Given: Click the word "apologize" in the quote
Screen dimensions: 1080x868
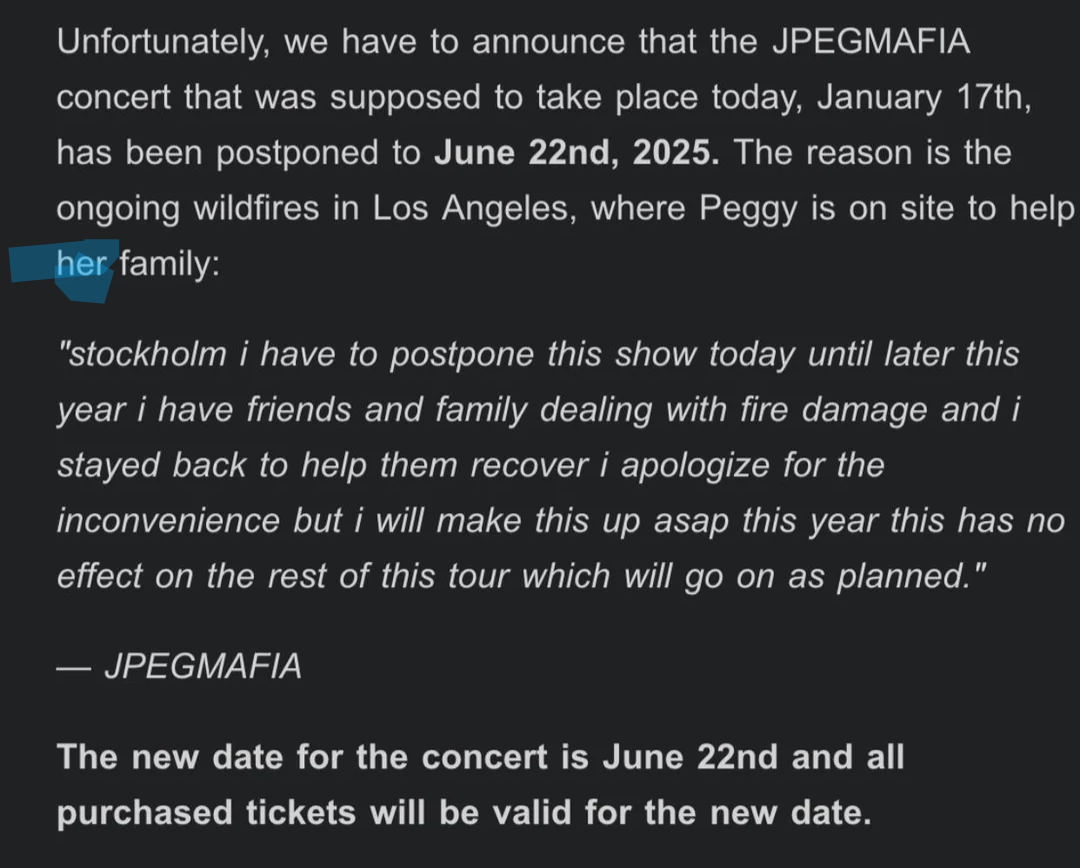Looking at the screenshot, I should [695, 466].
